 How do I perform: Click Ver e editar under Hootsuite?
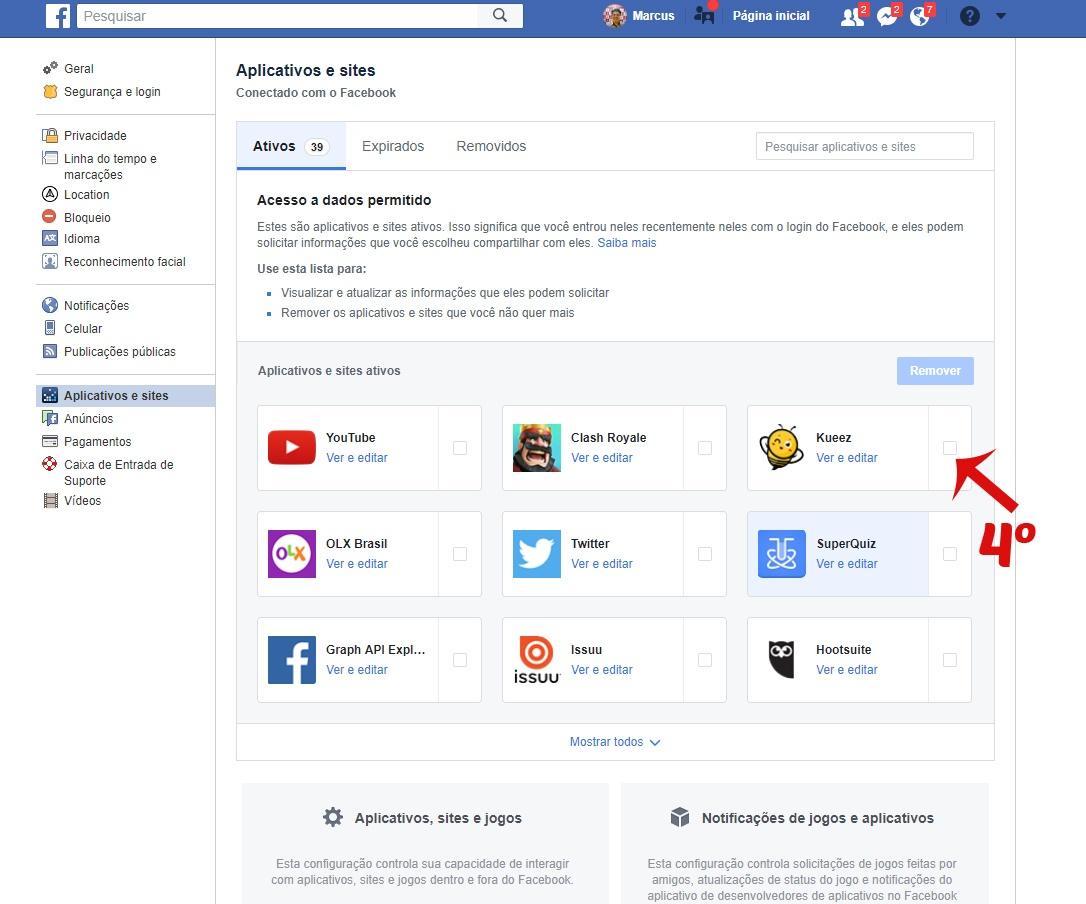846,669
